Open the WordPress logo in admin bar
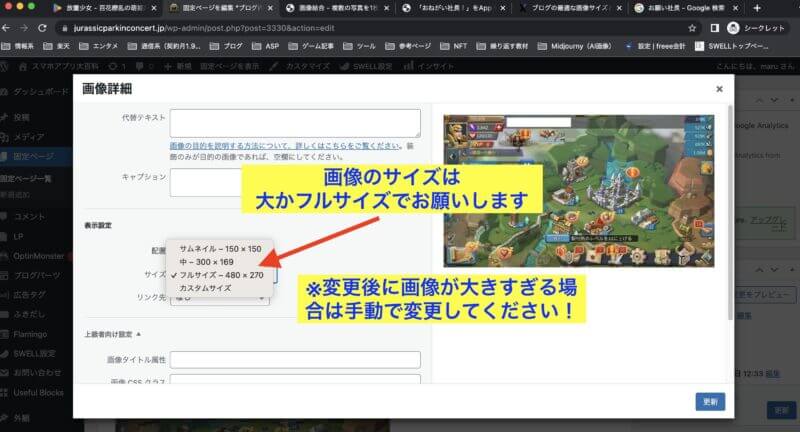Screen dimensions: 800x432 click(4, 66)
